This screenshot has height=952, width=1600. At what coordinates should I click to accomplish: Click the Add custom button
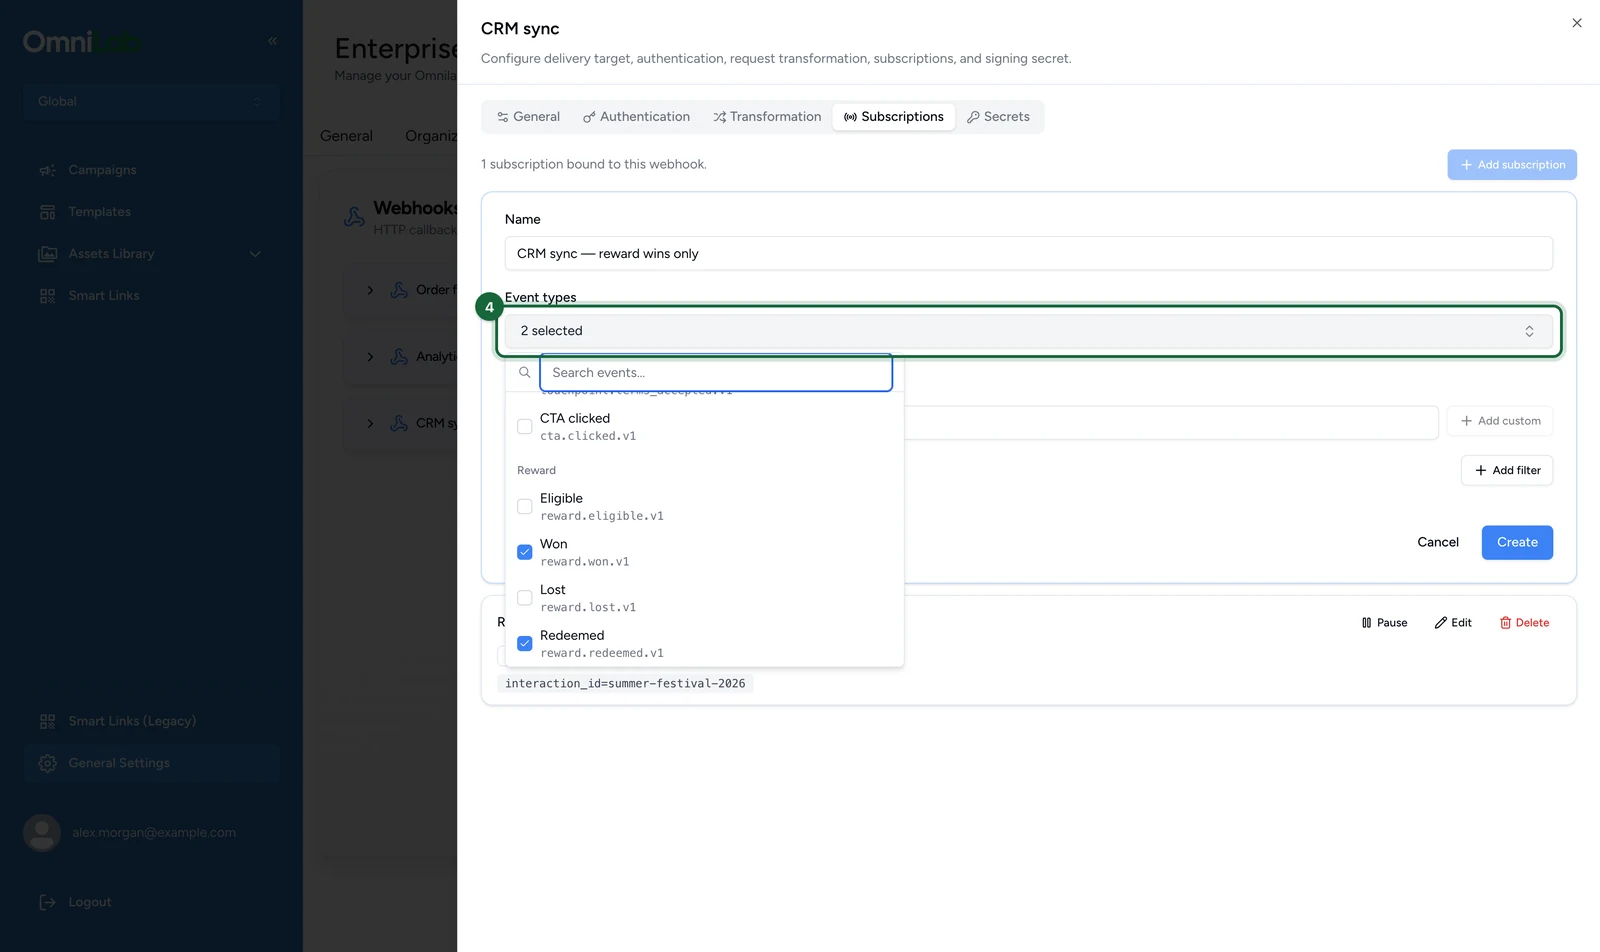click(1500, 421)
